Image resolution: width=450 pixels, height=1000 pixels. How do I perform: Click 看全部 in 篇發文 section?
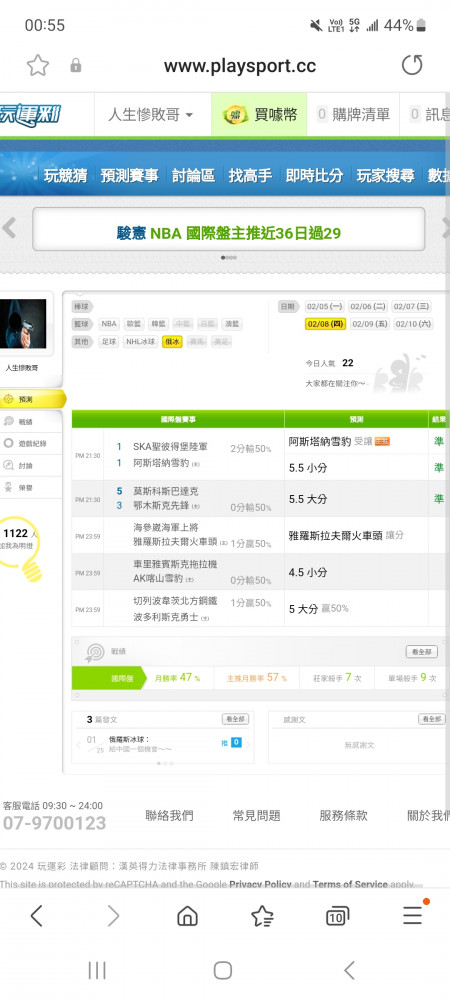[x=235, y=719]
